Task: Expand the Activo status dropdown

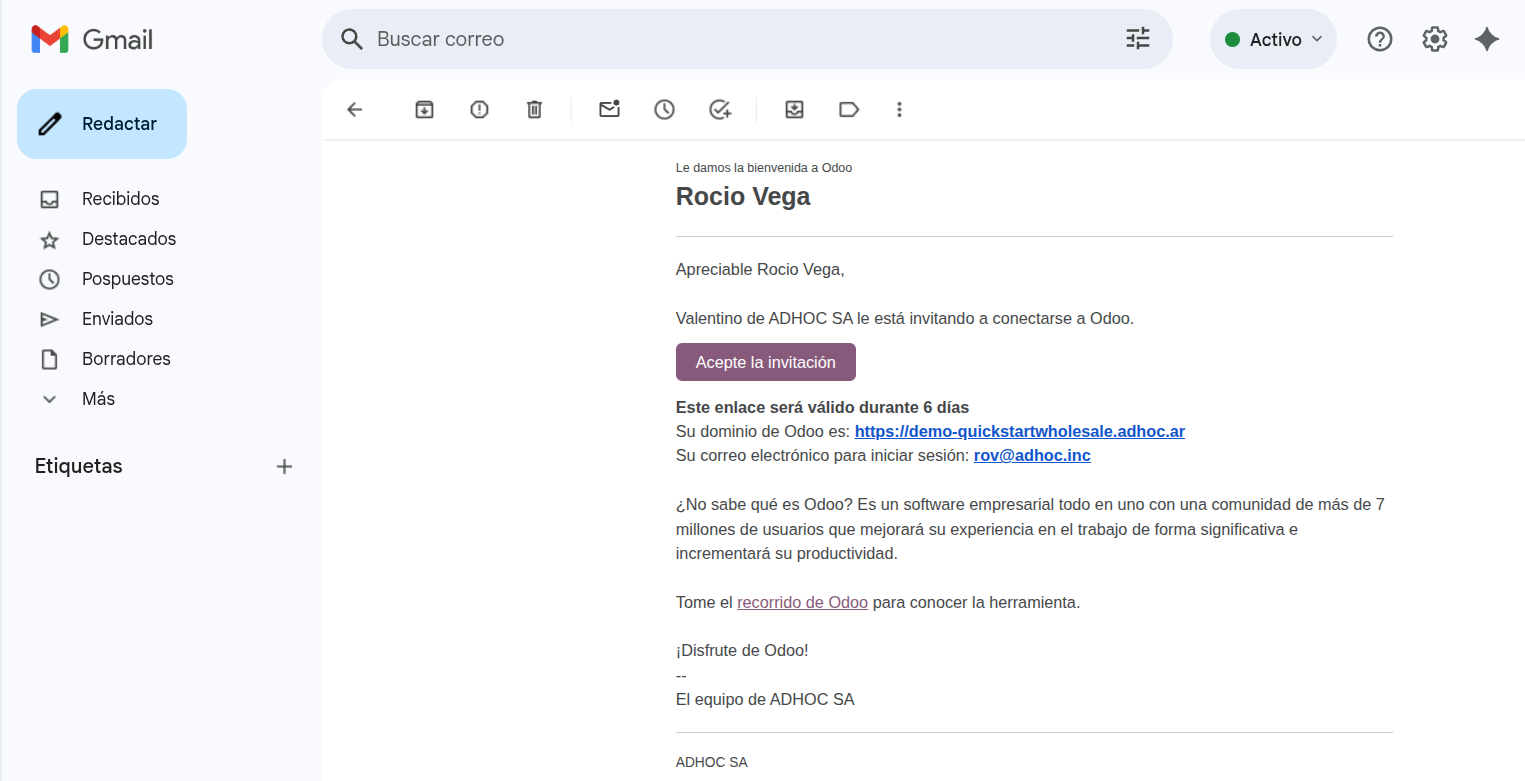Action: point(1273,40)
